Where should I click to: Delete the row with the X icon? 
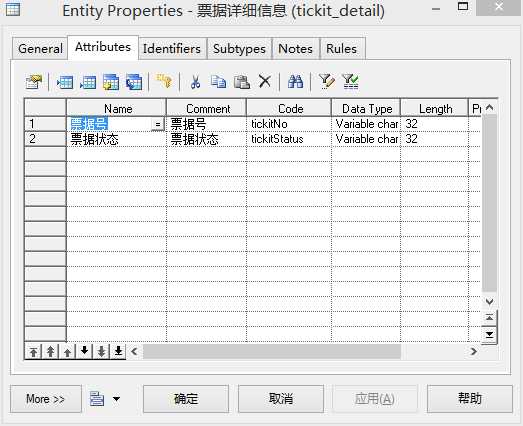tap(265, 81)
